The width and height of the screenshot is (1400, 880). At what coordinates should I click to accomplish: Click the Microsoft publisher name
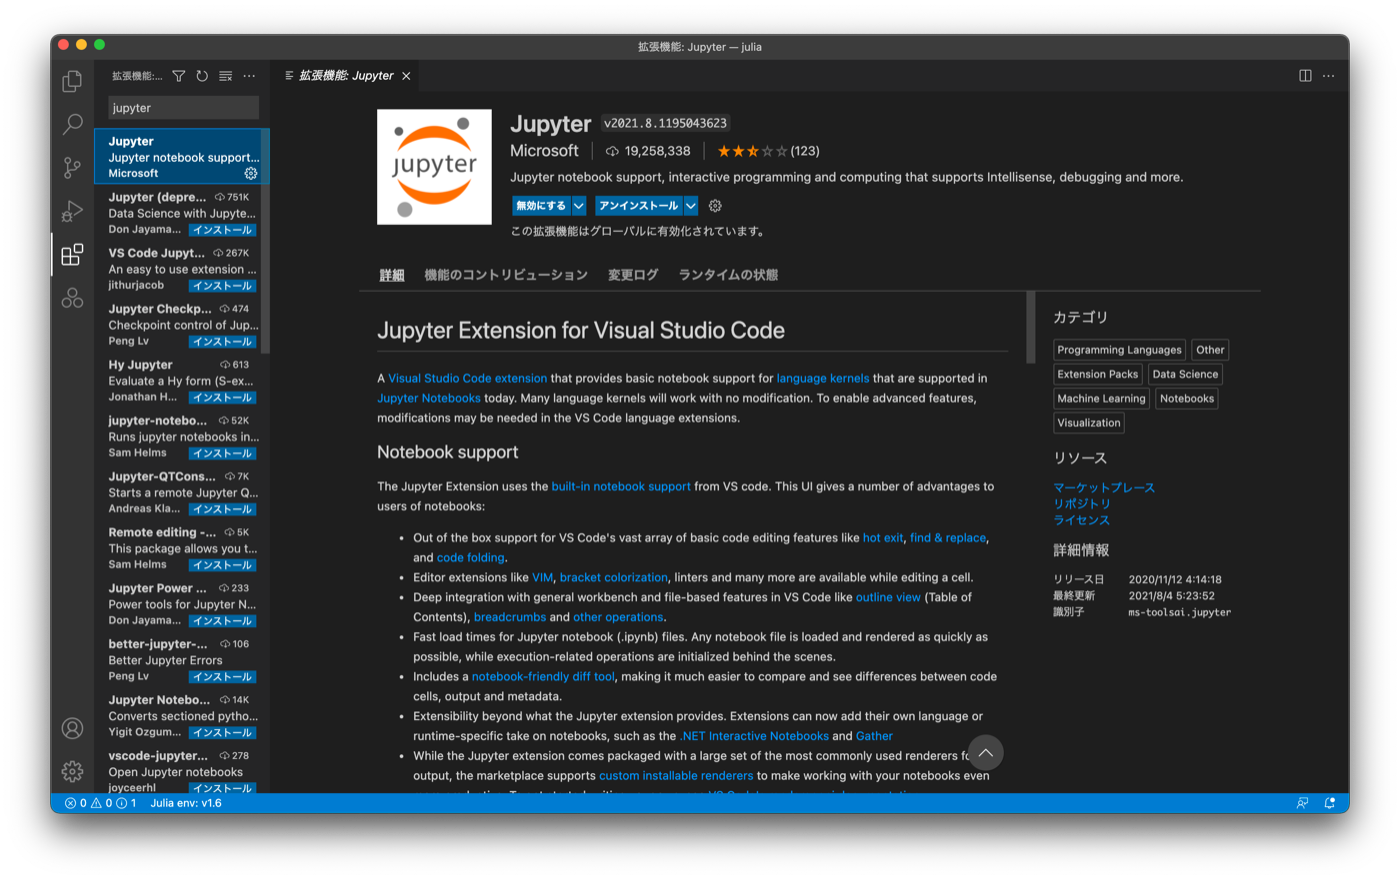point(544,151)
